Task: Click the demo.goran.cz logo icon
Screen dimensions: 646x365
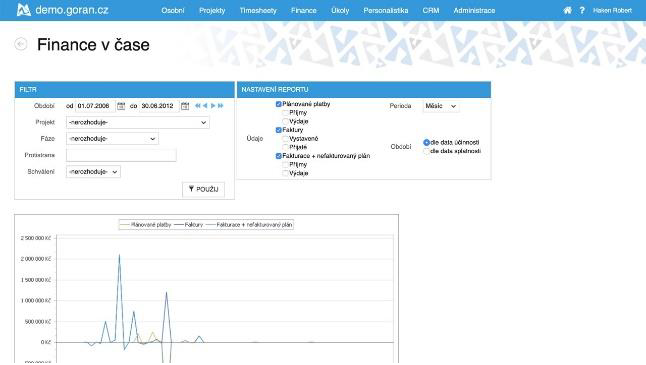Action: [23, 9]
